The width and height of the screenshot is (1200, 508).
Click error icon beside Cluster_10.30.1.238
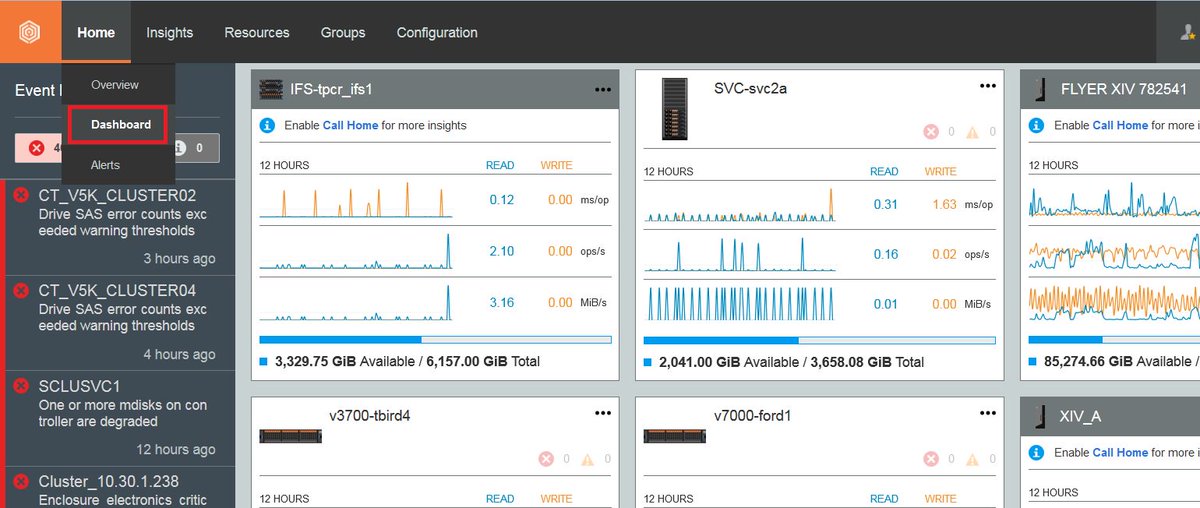coord(21,481)
